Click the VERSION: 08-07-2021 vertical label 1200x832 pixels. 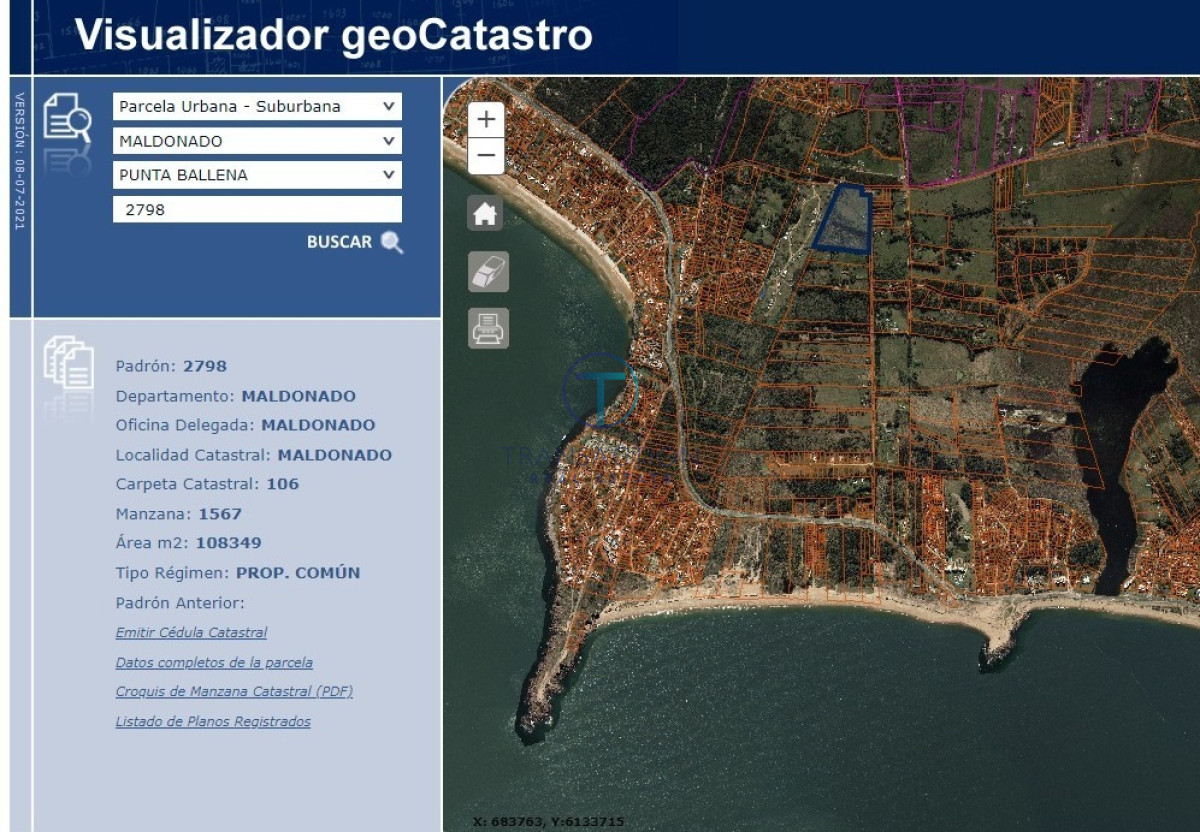pos(18,162)
